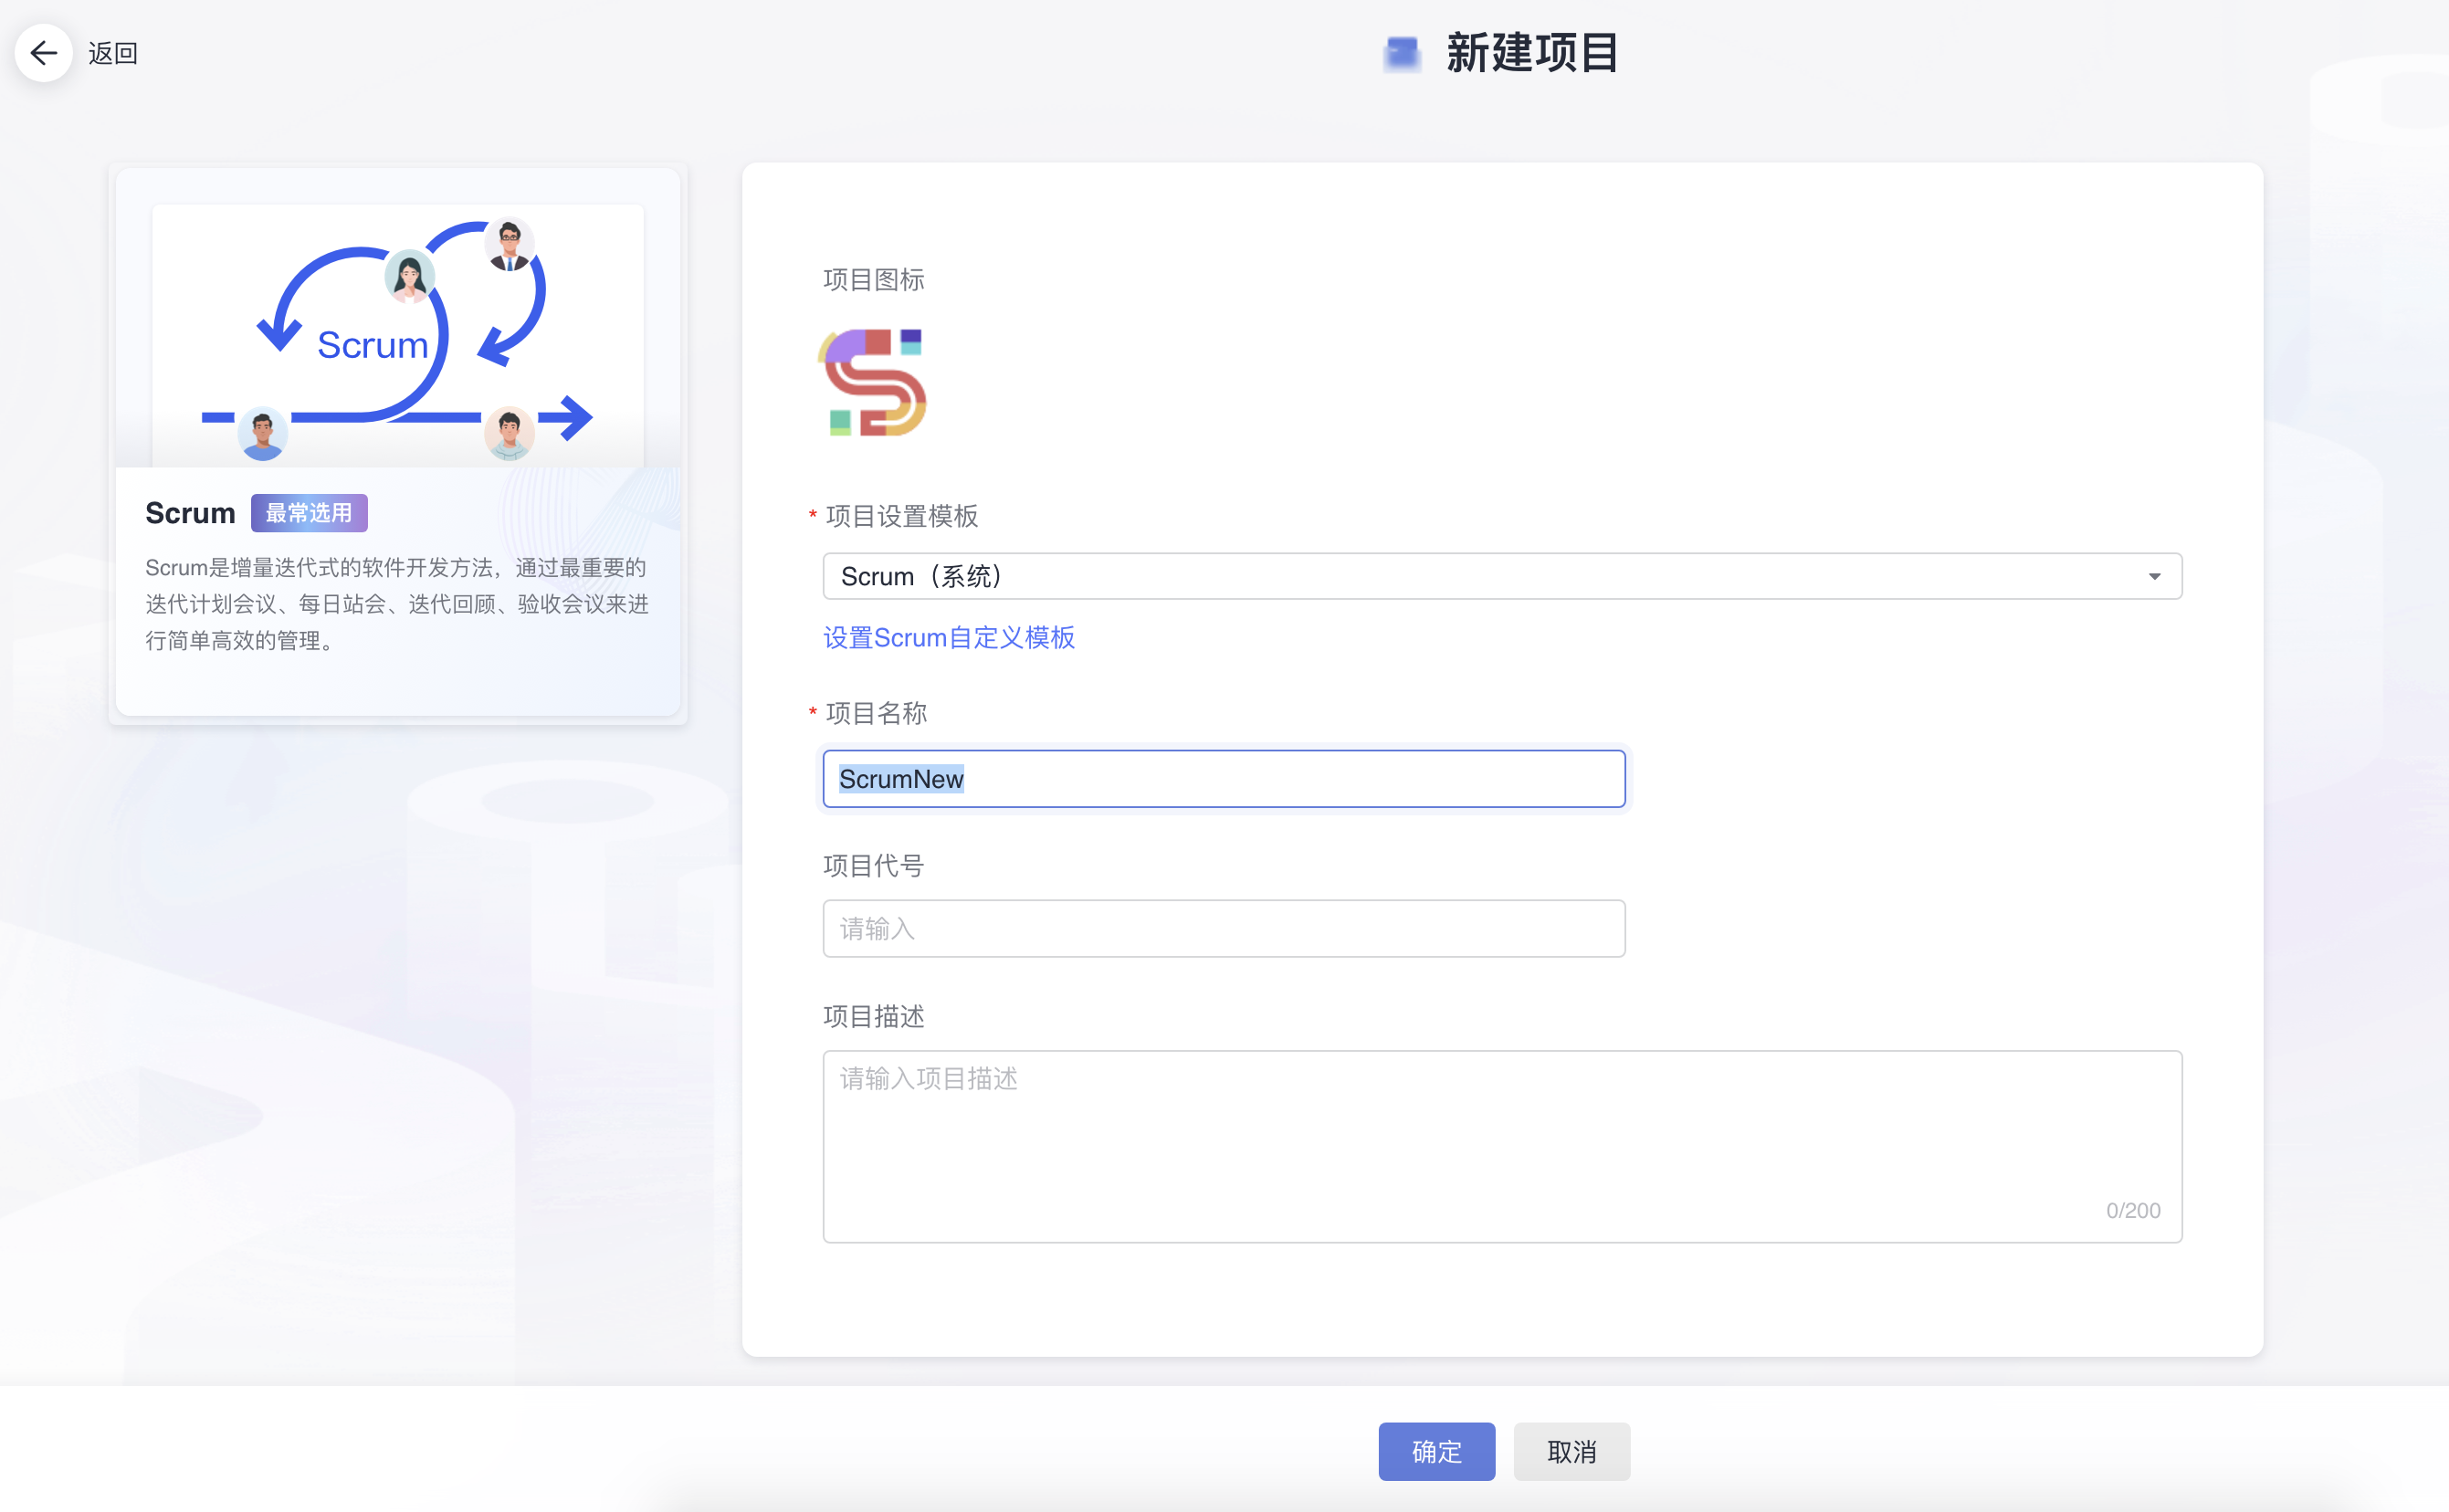Click the Scrum card title text

pos(190,513)
